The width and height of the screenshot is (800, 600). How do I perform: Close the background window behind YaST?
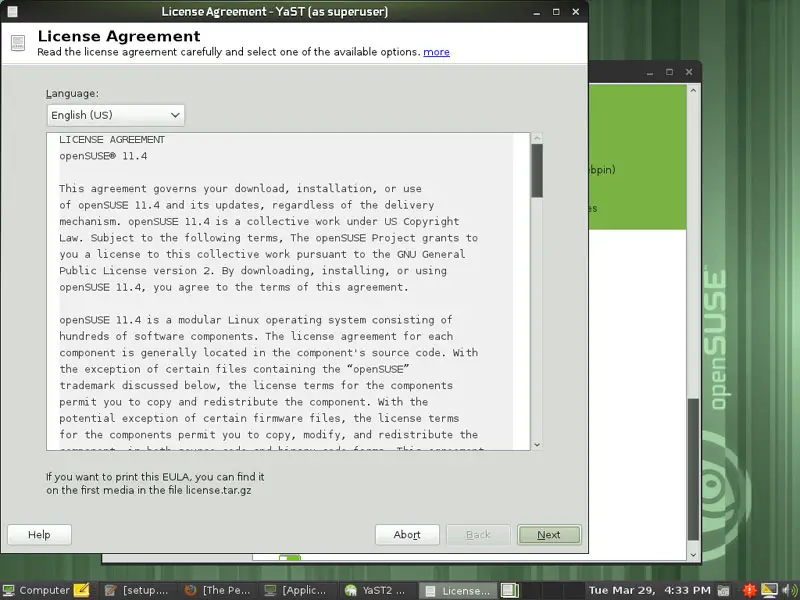(x=689, y=72)
